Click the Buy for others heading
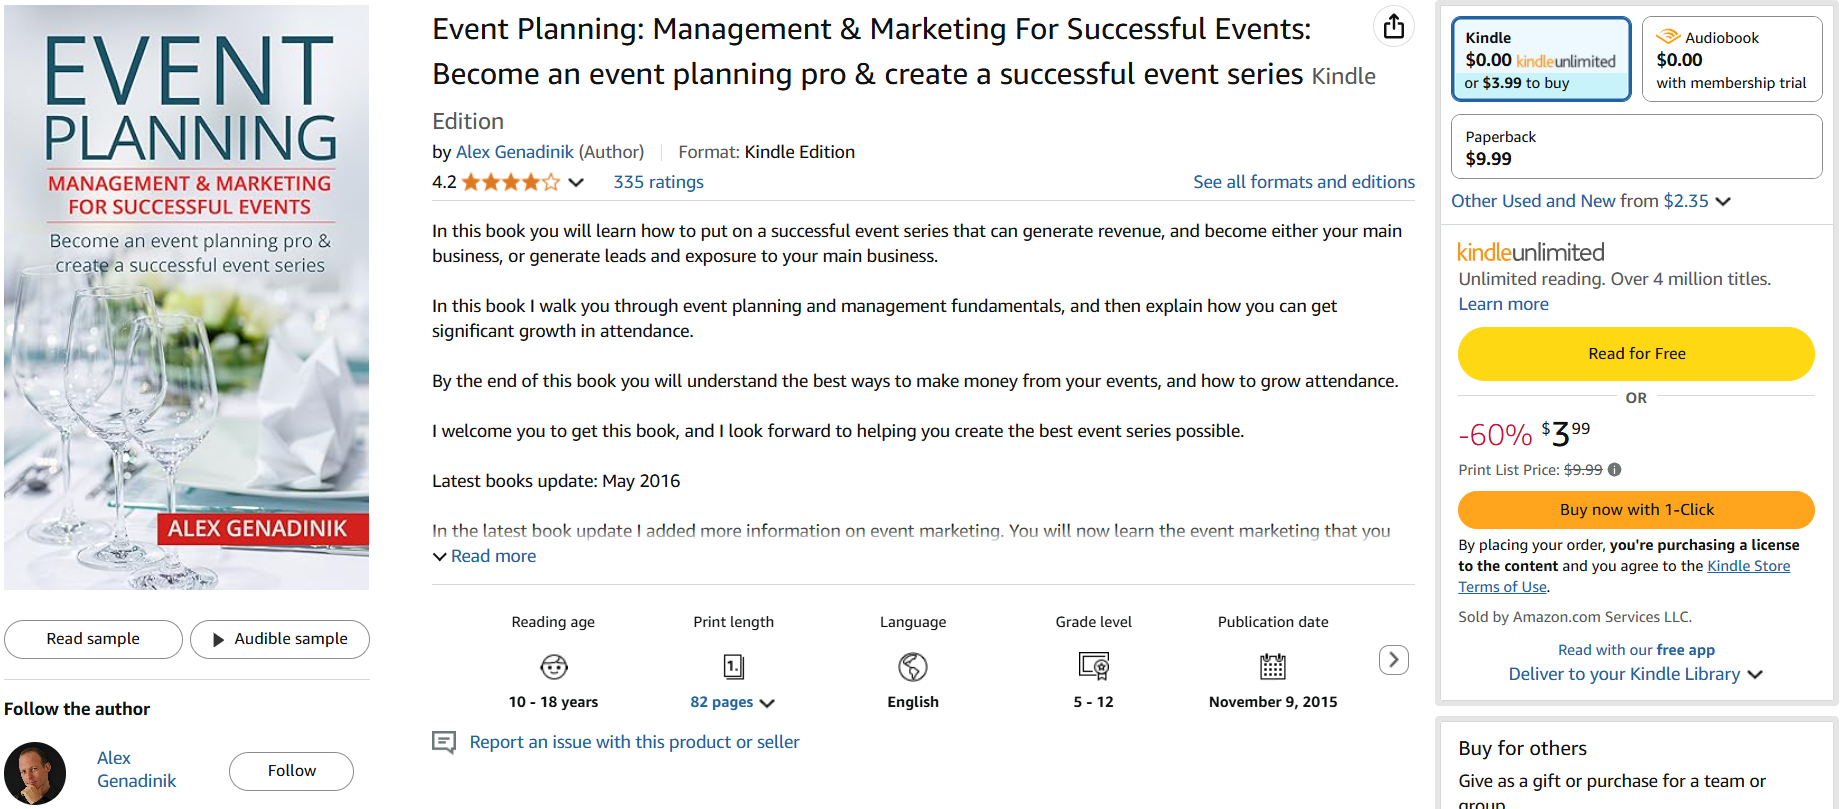 point(1522,748)
